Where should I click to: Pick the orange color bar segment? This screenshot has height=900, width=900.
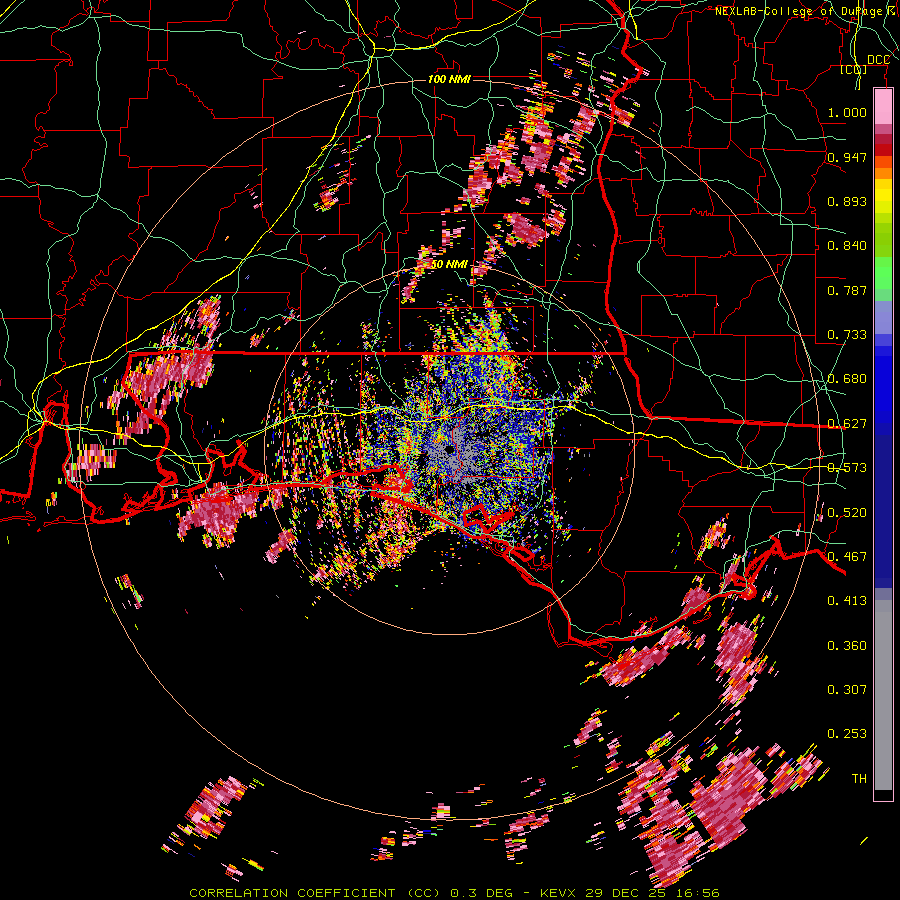[883, 171]
